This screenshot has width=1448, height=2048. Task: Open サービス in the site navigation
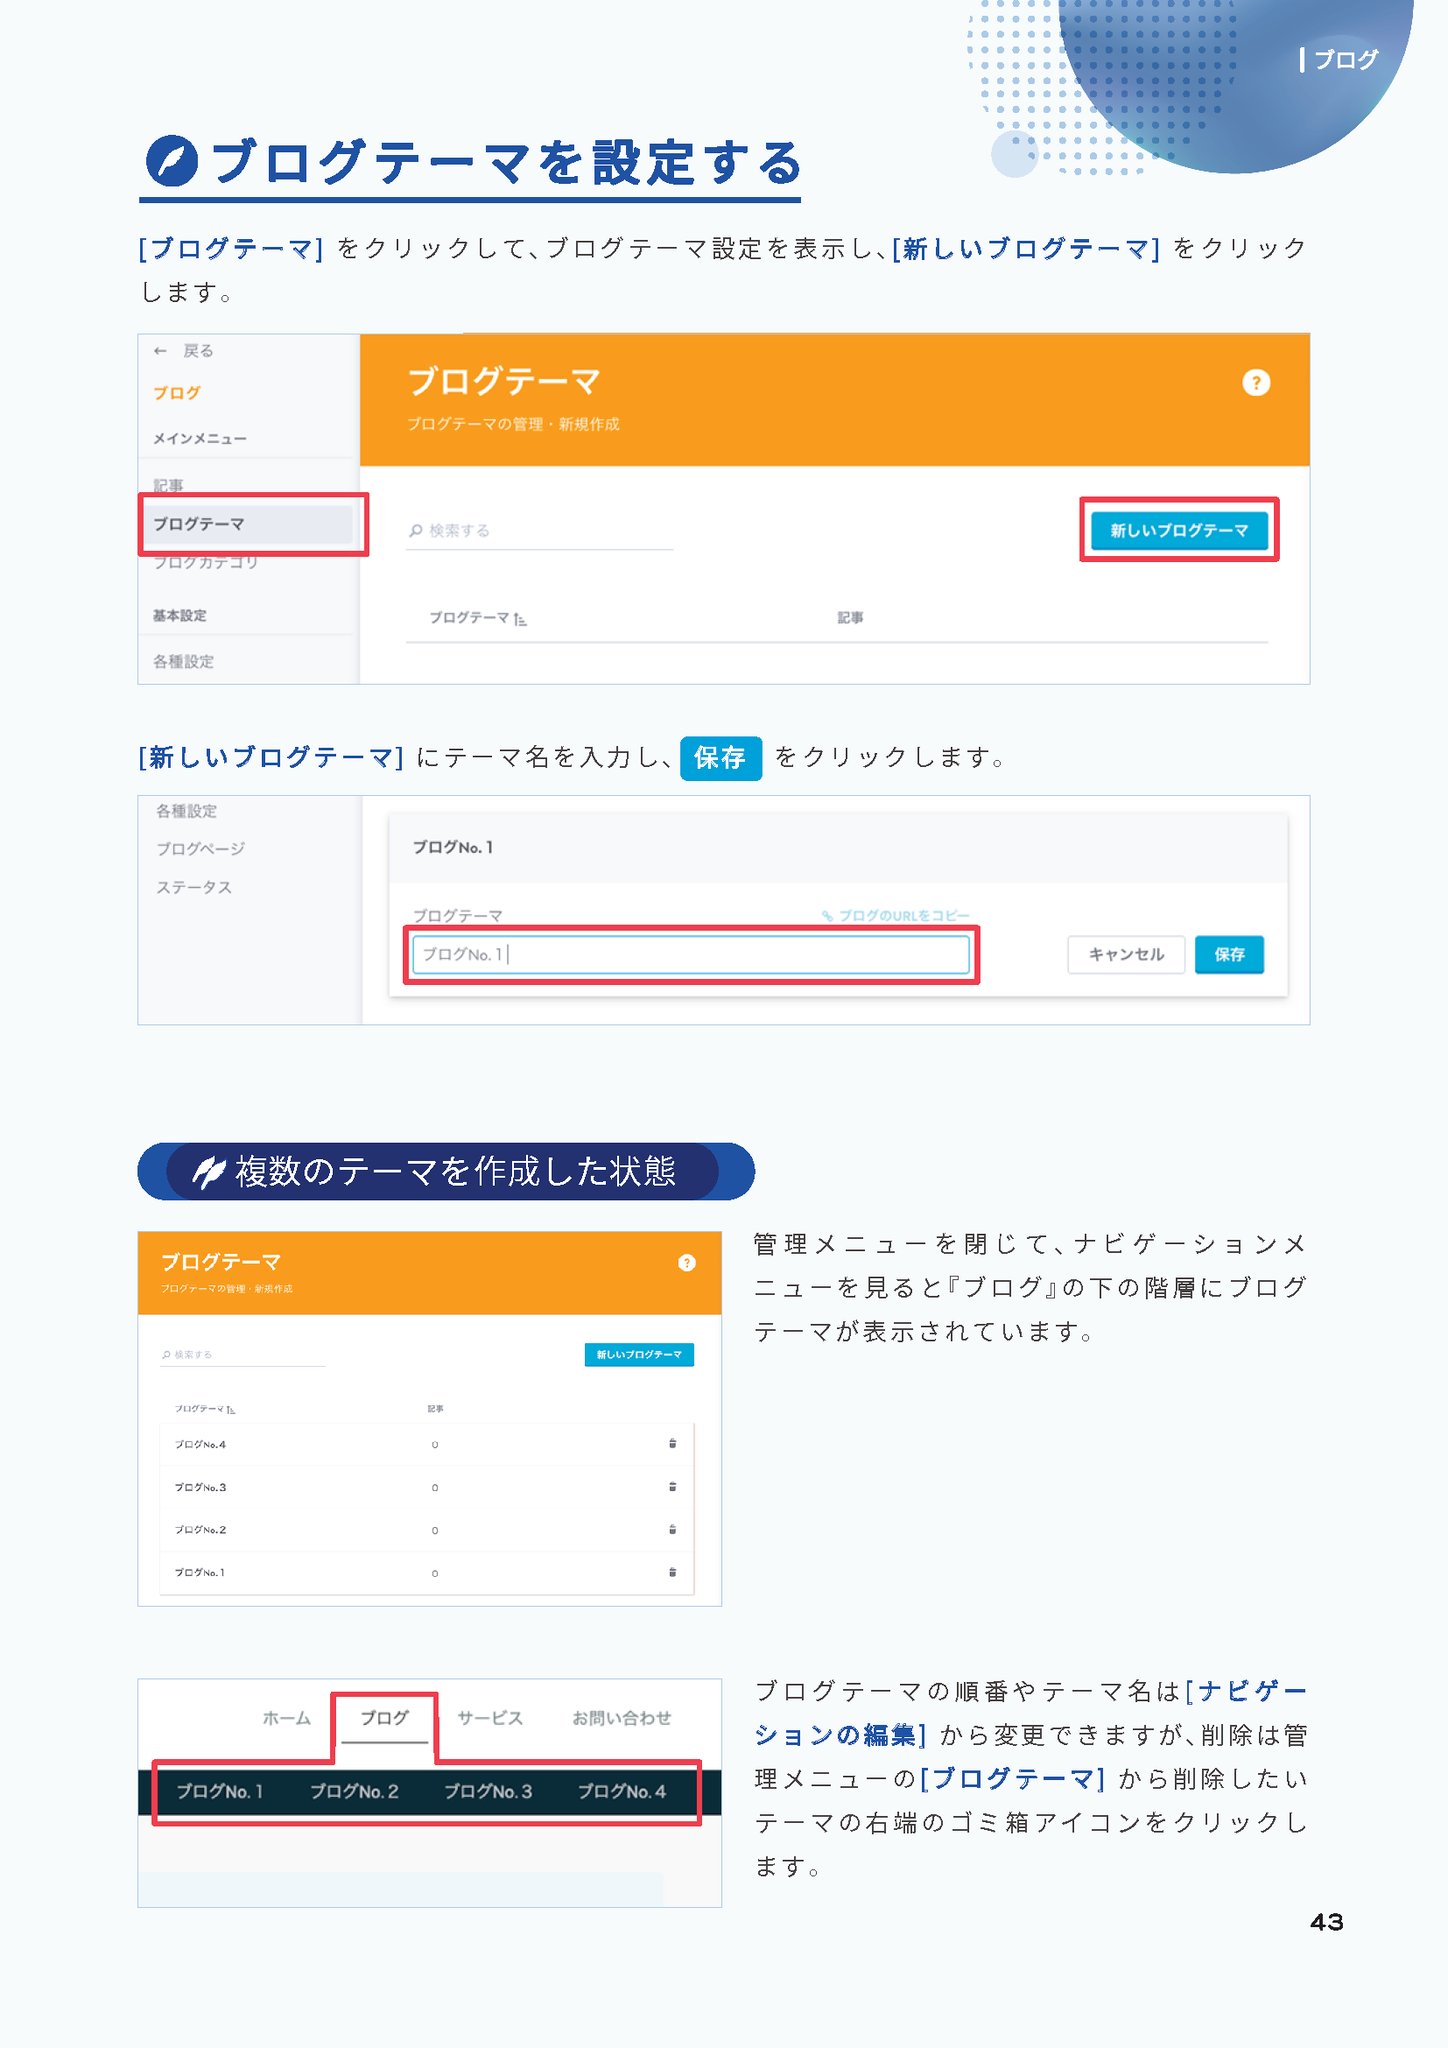click(490, 1718)
